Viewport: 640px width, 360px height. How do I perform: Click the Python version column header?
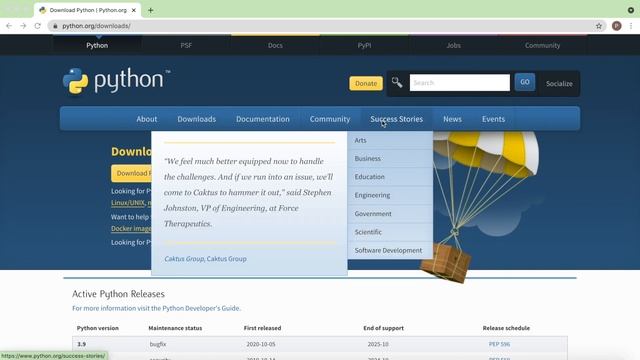tap(98, 328)
